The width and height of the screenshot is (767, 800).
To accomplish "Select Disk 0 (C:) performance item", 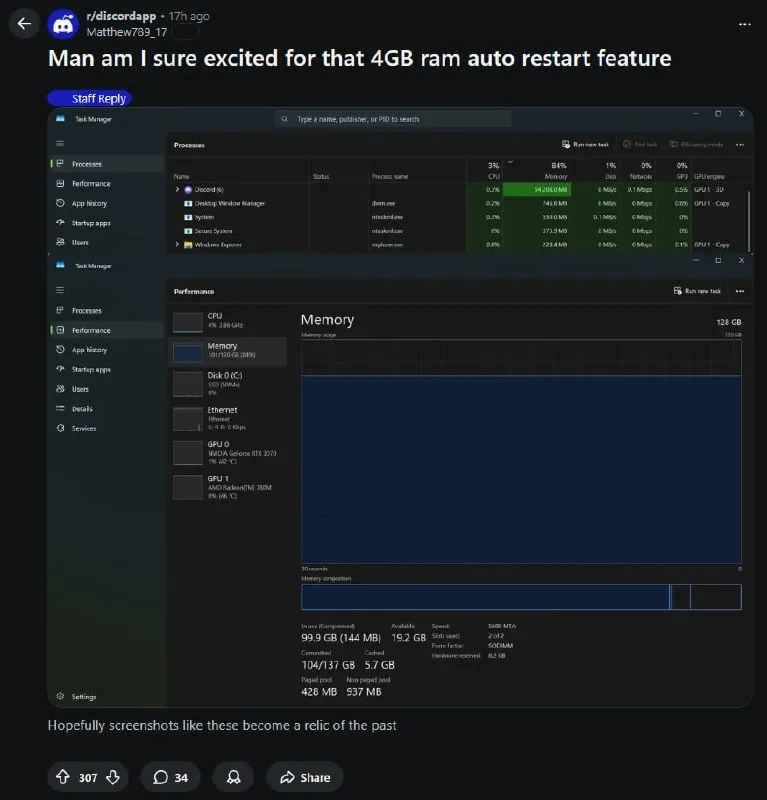I will 228,384.
